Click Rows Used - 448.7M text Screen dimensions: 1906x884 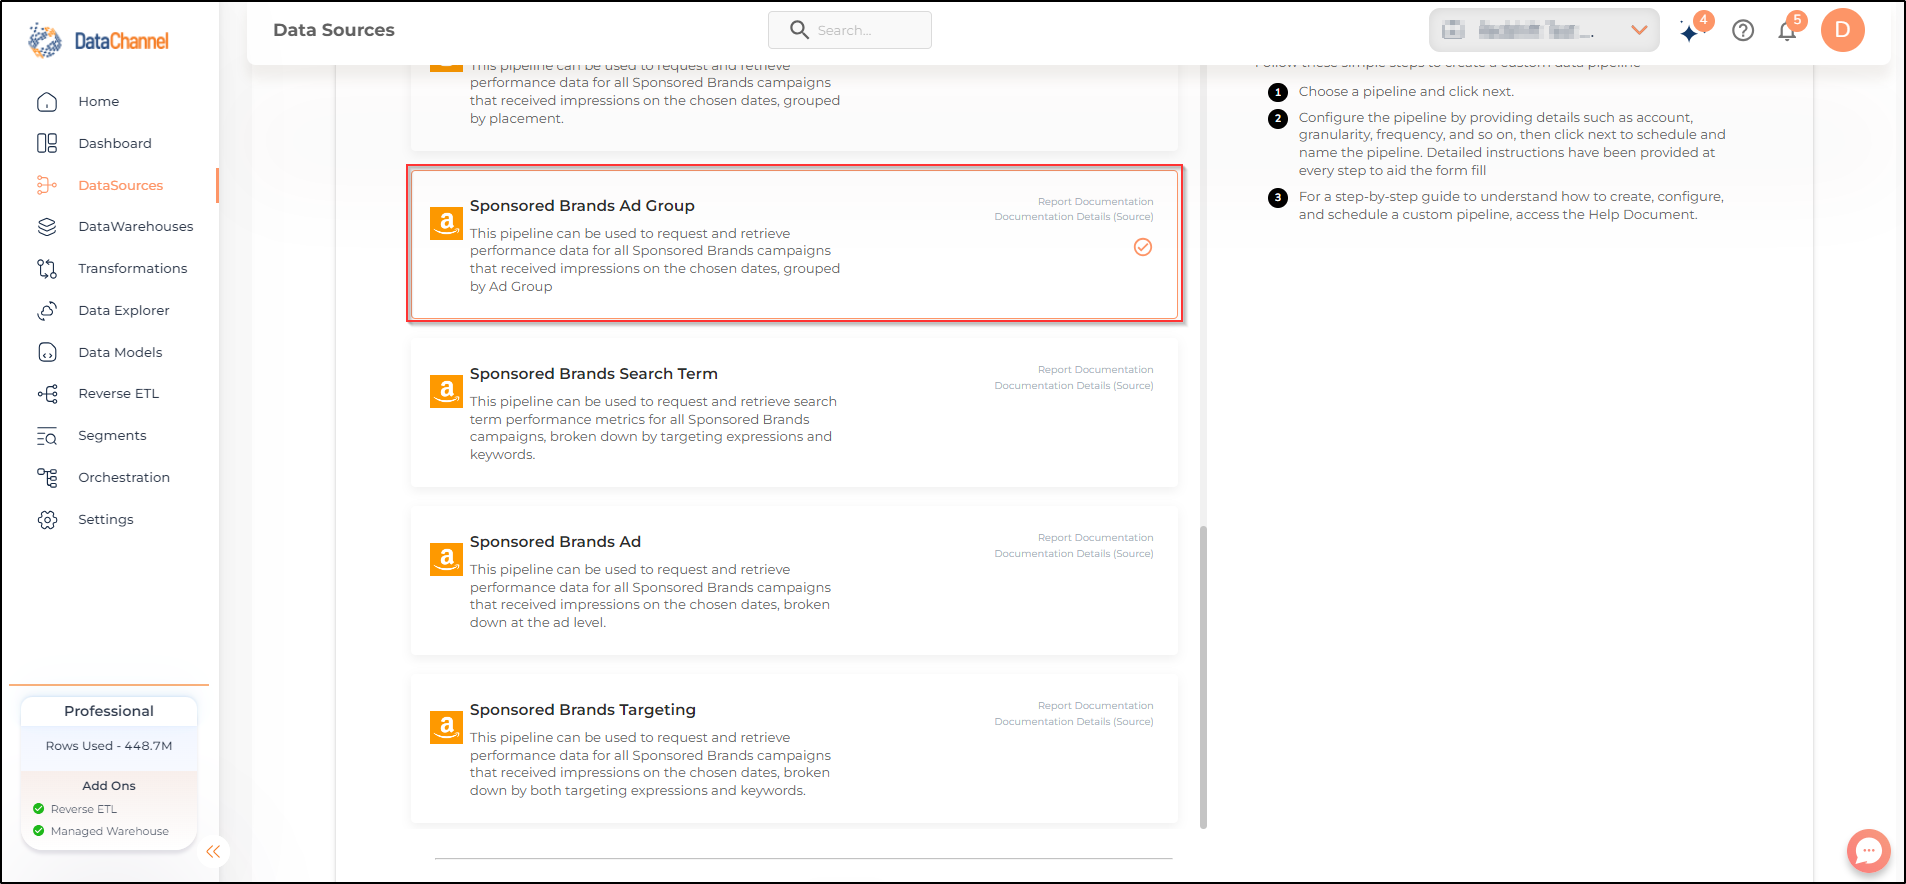click(109, 746)
